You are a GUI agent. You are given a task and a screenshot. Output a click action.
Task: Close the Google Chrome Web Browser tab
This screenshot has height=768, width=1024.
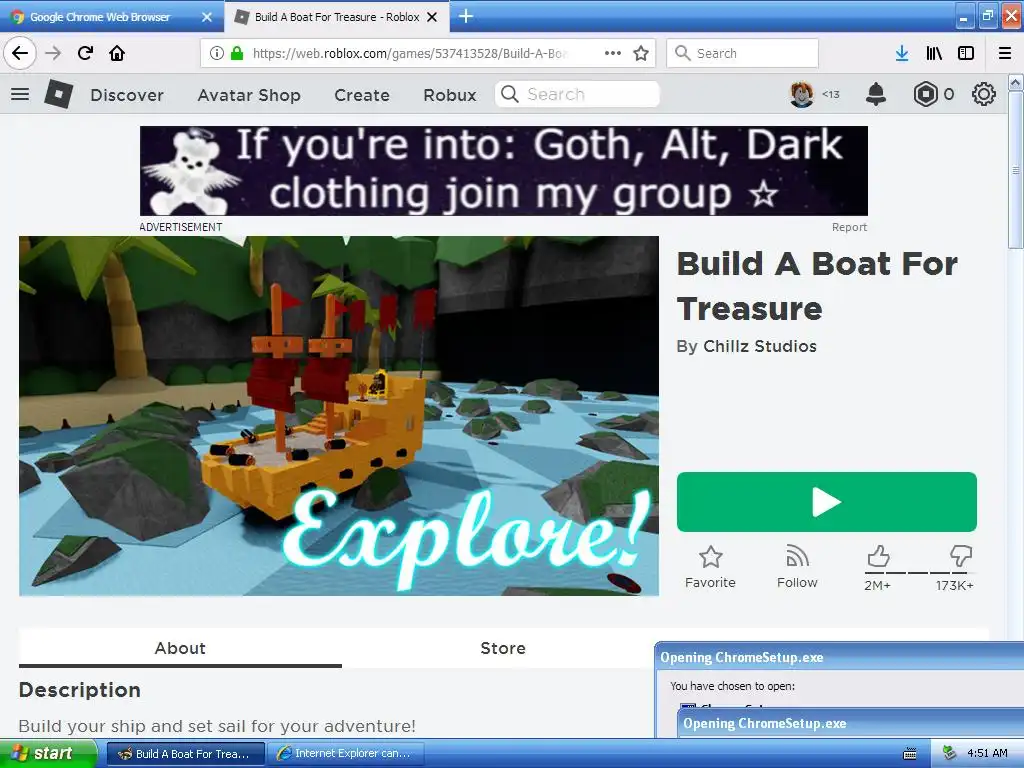point(207,17)
